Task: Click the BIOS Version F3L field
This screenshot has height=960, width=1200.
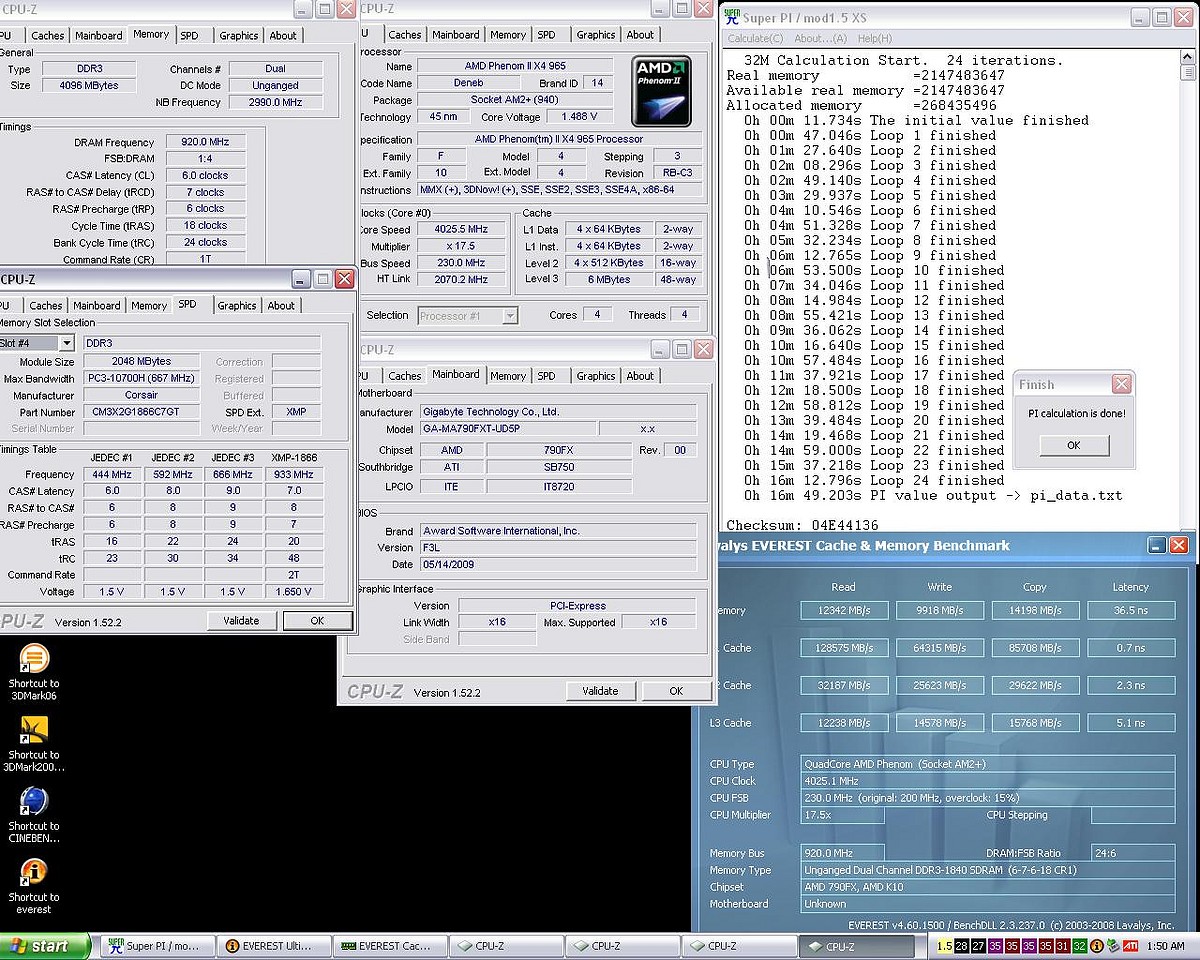Action: coord(557,547)
